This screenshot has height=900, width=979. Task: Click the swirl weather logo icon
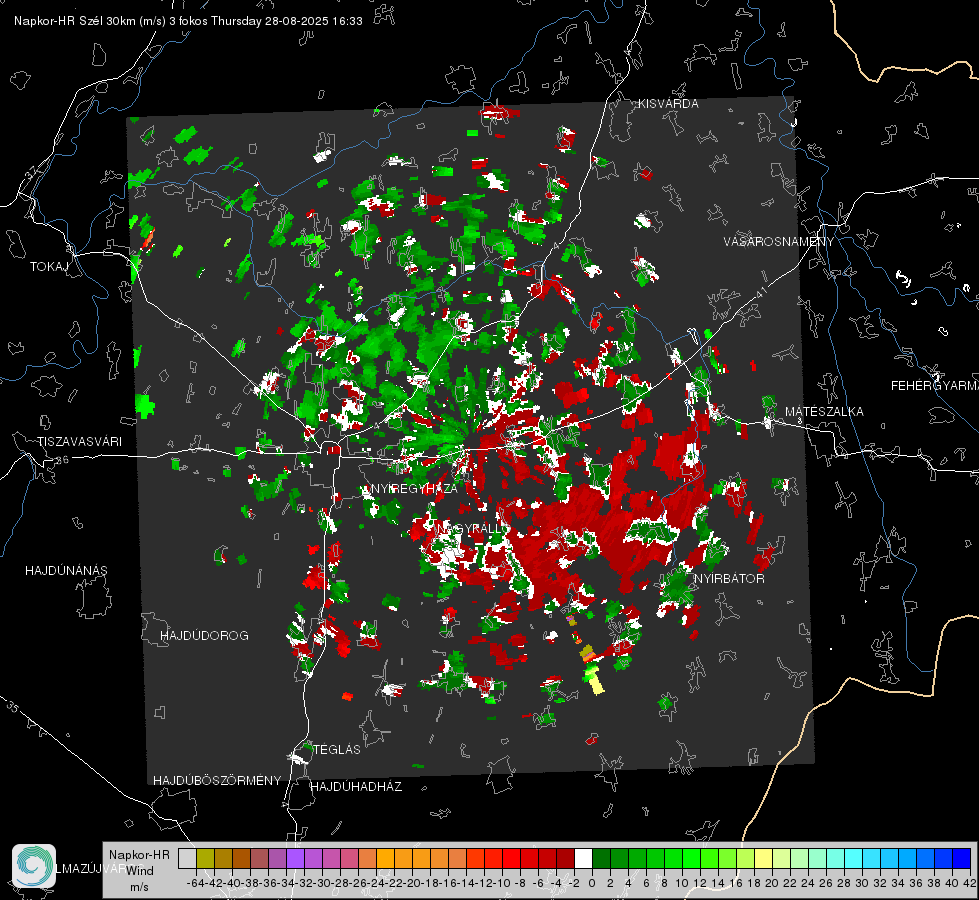coord(34,866)
